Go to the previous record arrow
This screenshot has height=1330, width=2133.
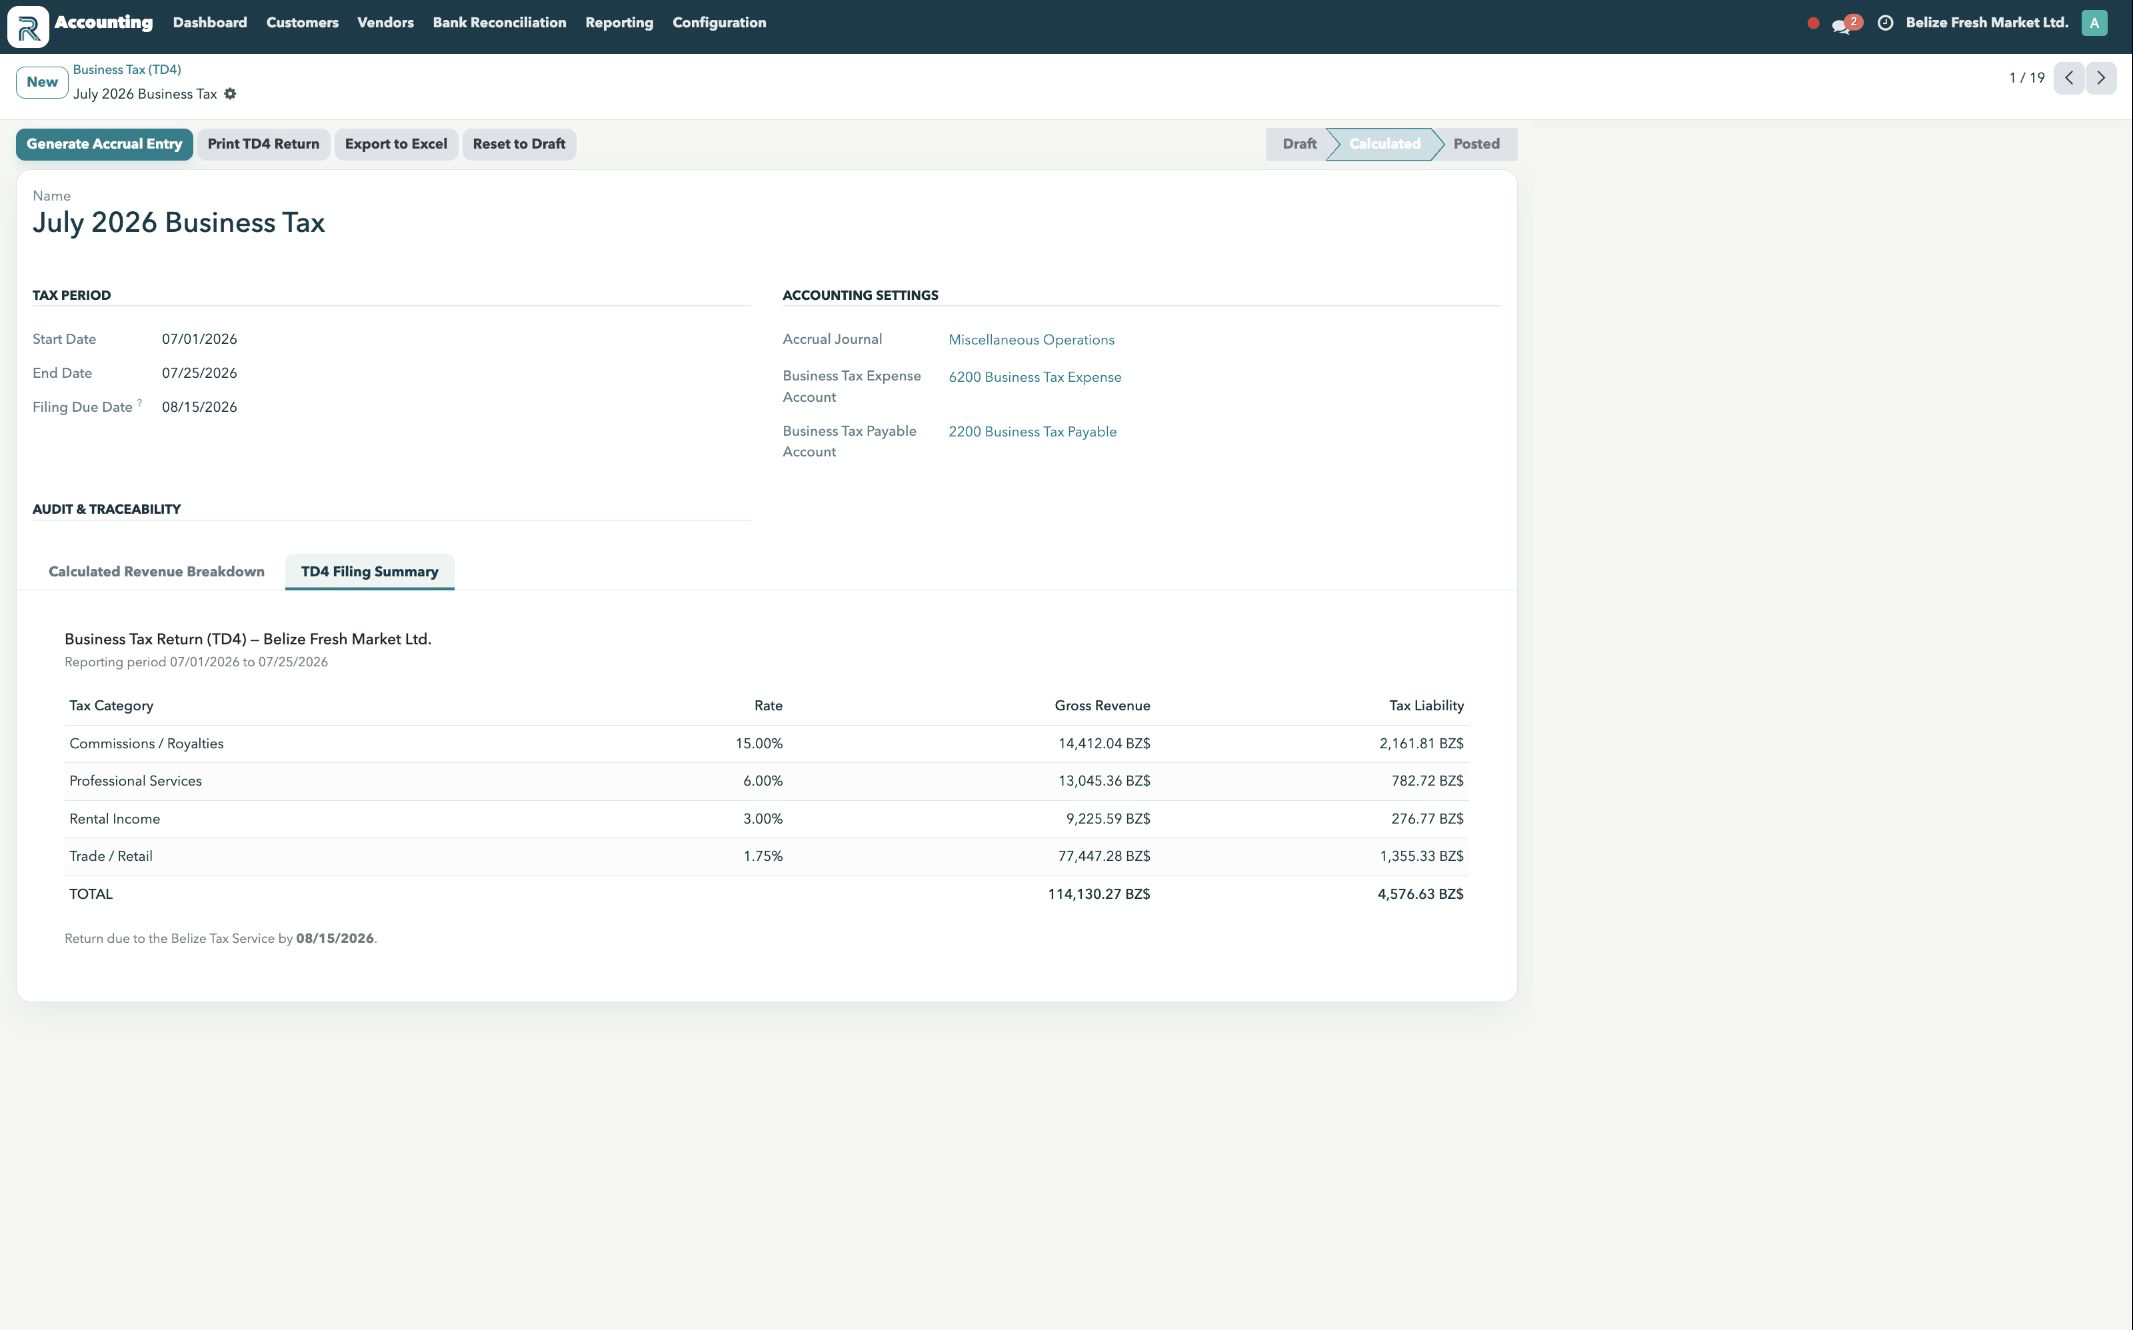click(2069, 78)
